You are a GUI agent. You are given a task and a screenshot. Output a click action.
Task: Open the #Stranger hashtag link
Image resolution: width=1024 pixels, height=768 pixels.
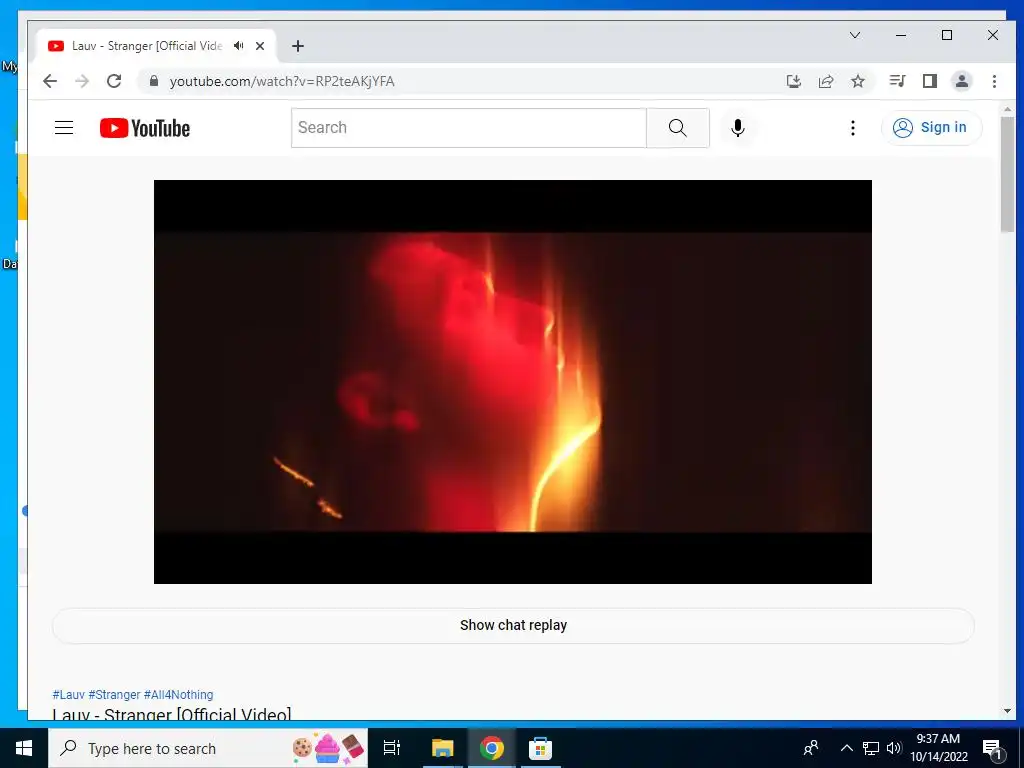tap(114, 695)
